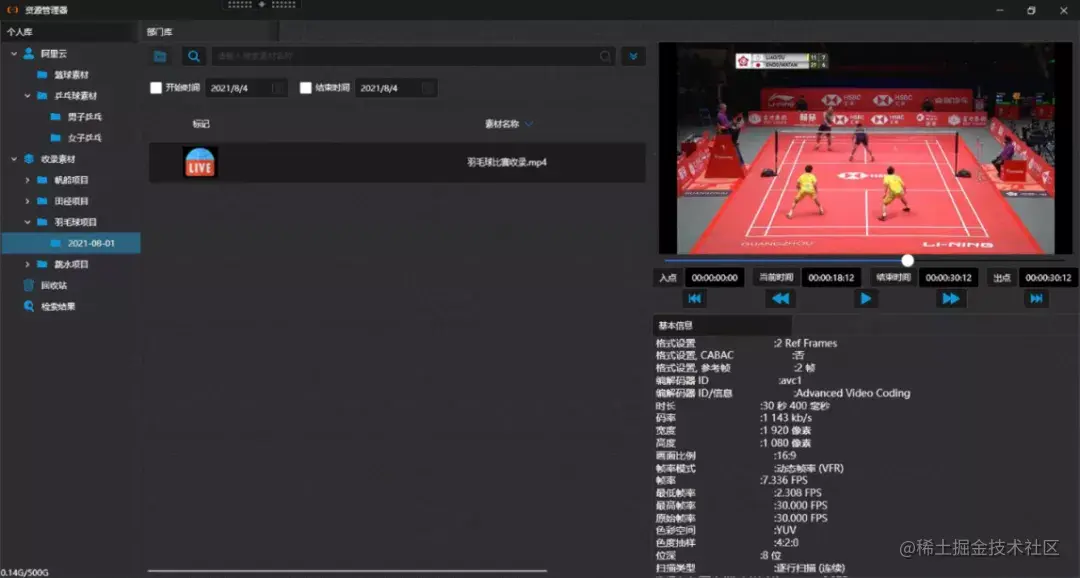Screen dimensions: 1080x578
Task: Select the 羽毛球比赛收录.mp4 row
Action: [397, 162]
